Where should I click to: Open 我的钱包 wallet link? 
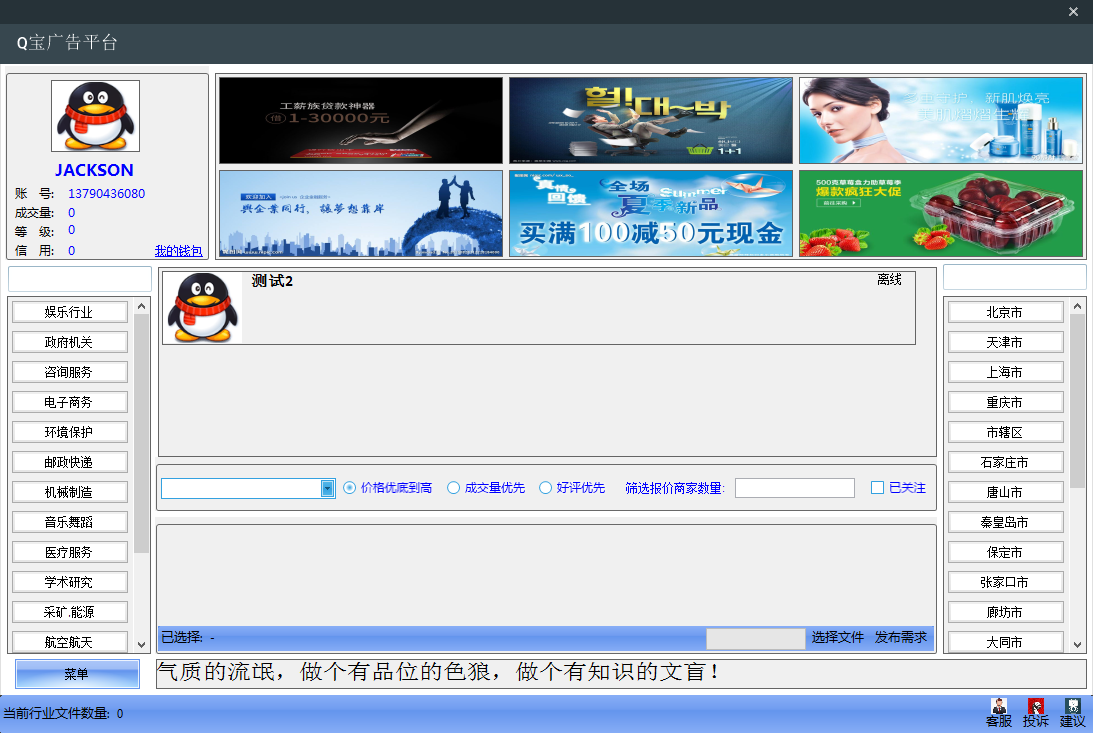coord(179,251)
